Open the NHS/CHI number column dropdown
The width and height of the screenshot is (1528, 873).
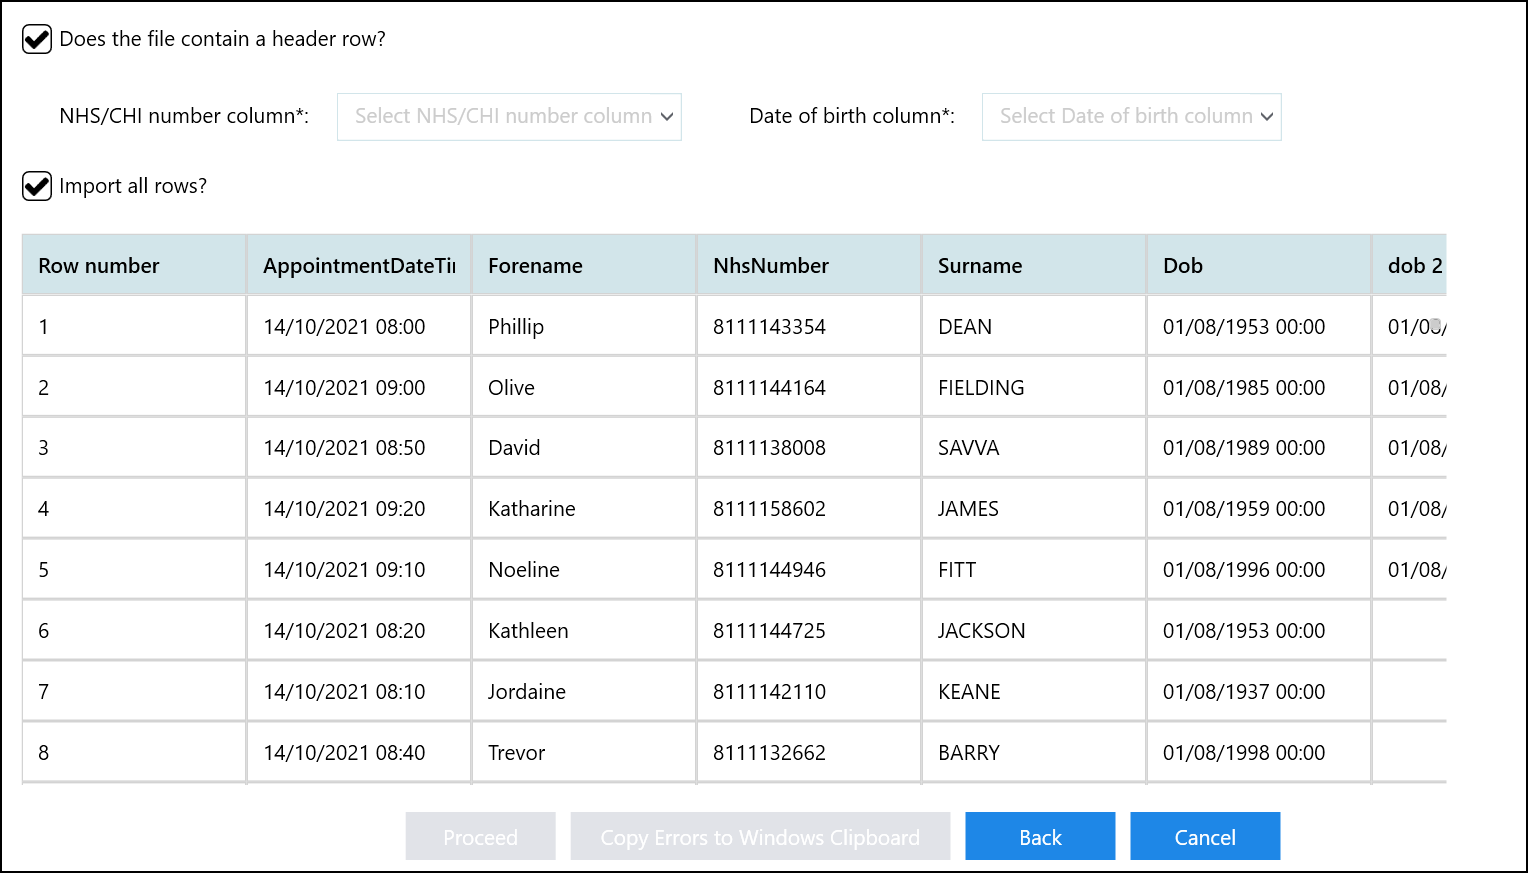pyautogui.click(x=509, y=117)
